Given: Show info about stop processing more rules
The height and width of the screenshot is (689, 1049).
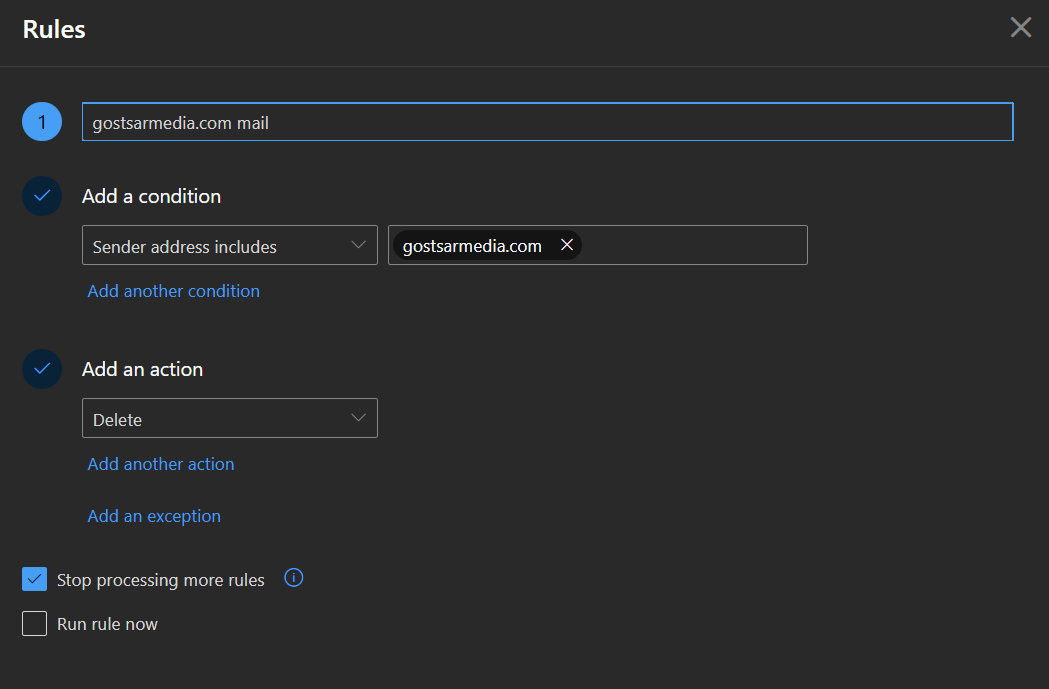Looking at the screenshot, I should point(294,577).
